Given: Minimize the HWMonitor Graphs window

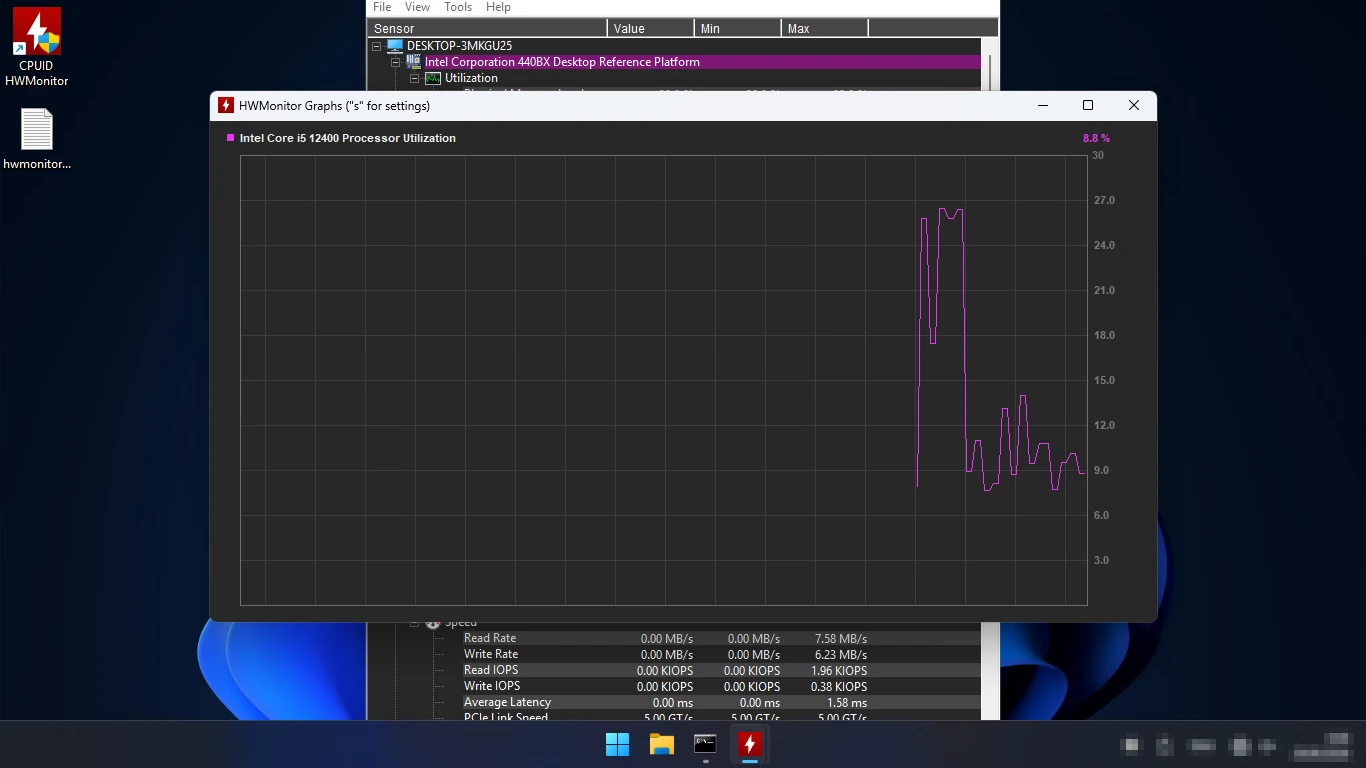Looking at the screenshot, I should pos(1042,106).
